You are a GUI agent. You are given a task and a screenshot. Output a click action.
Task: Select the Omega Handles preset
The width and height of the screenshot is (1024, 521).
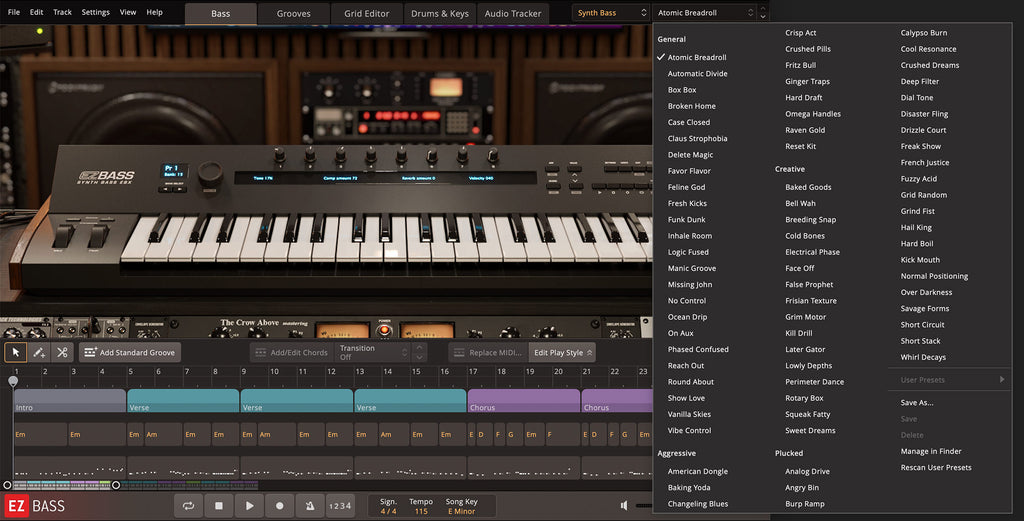tap(813, 114)
